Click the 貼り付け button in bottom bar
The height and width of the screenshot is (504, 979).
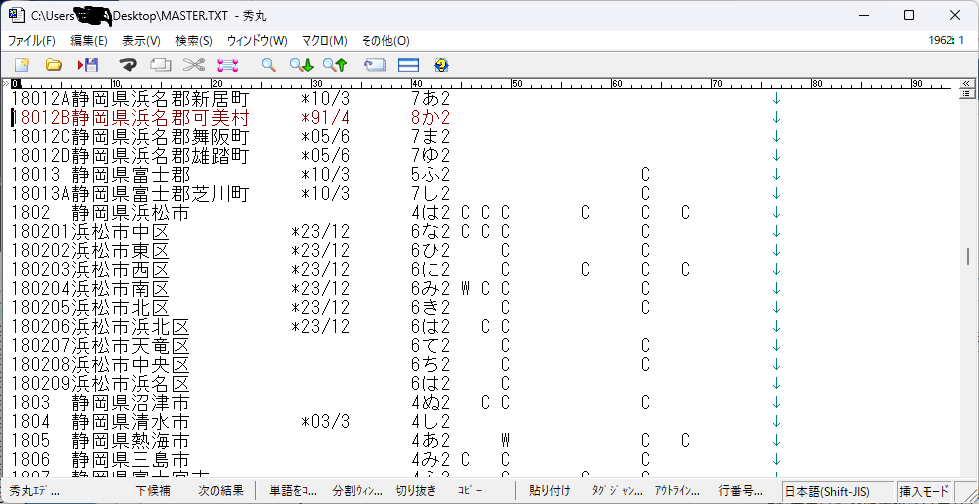549,491
